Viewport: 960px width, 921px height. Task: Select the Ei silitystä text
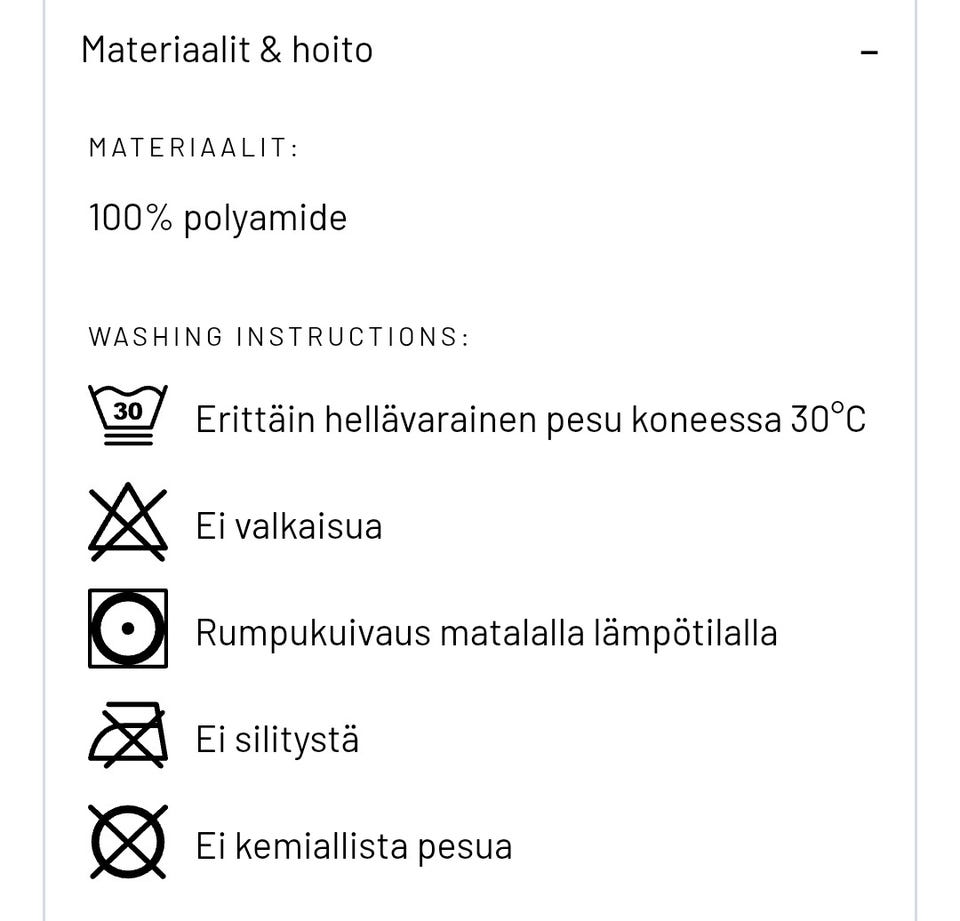(276, 738)
